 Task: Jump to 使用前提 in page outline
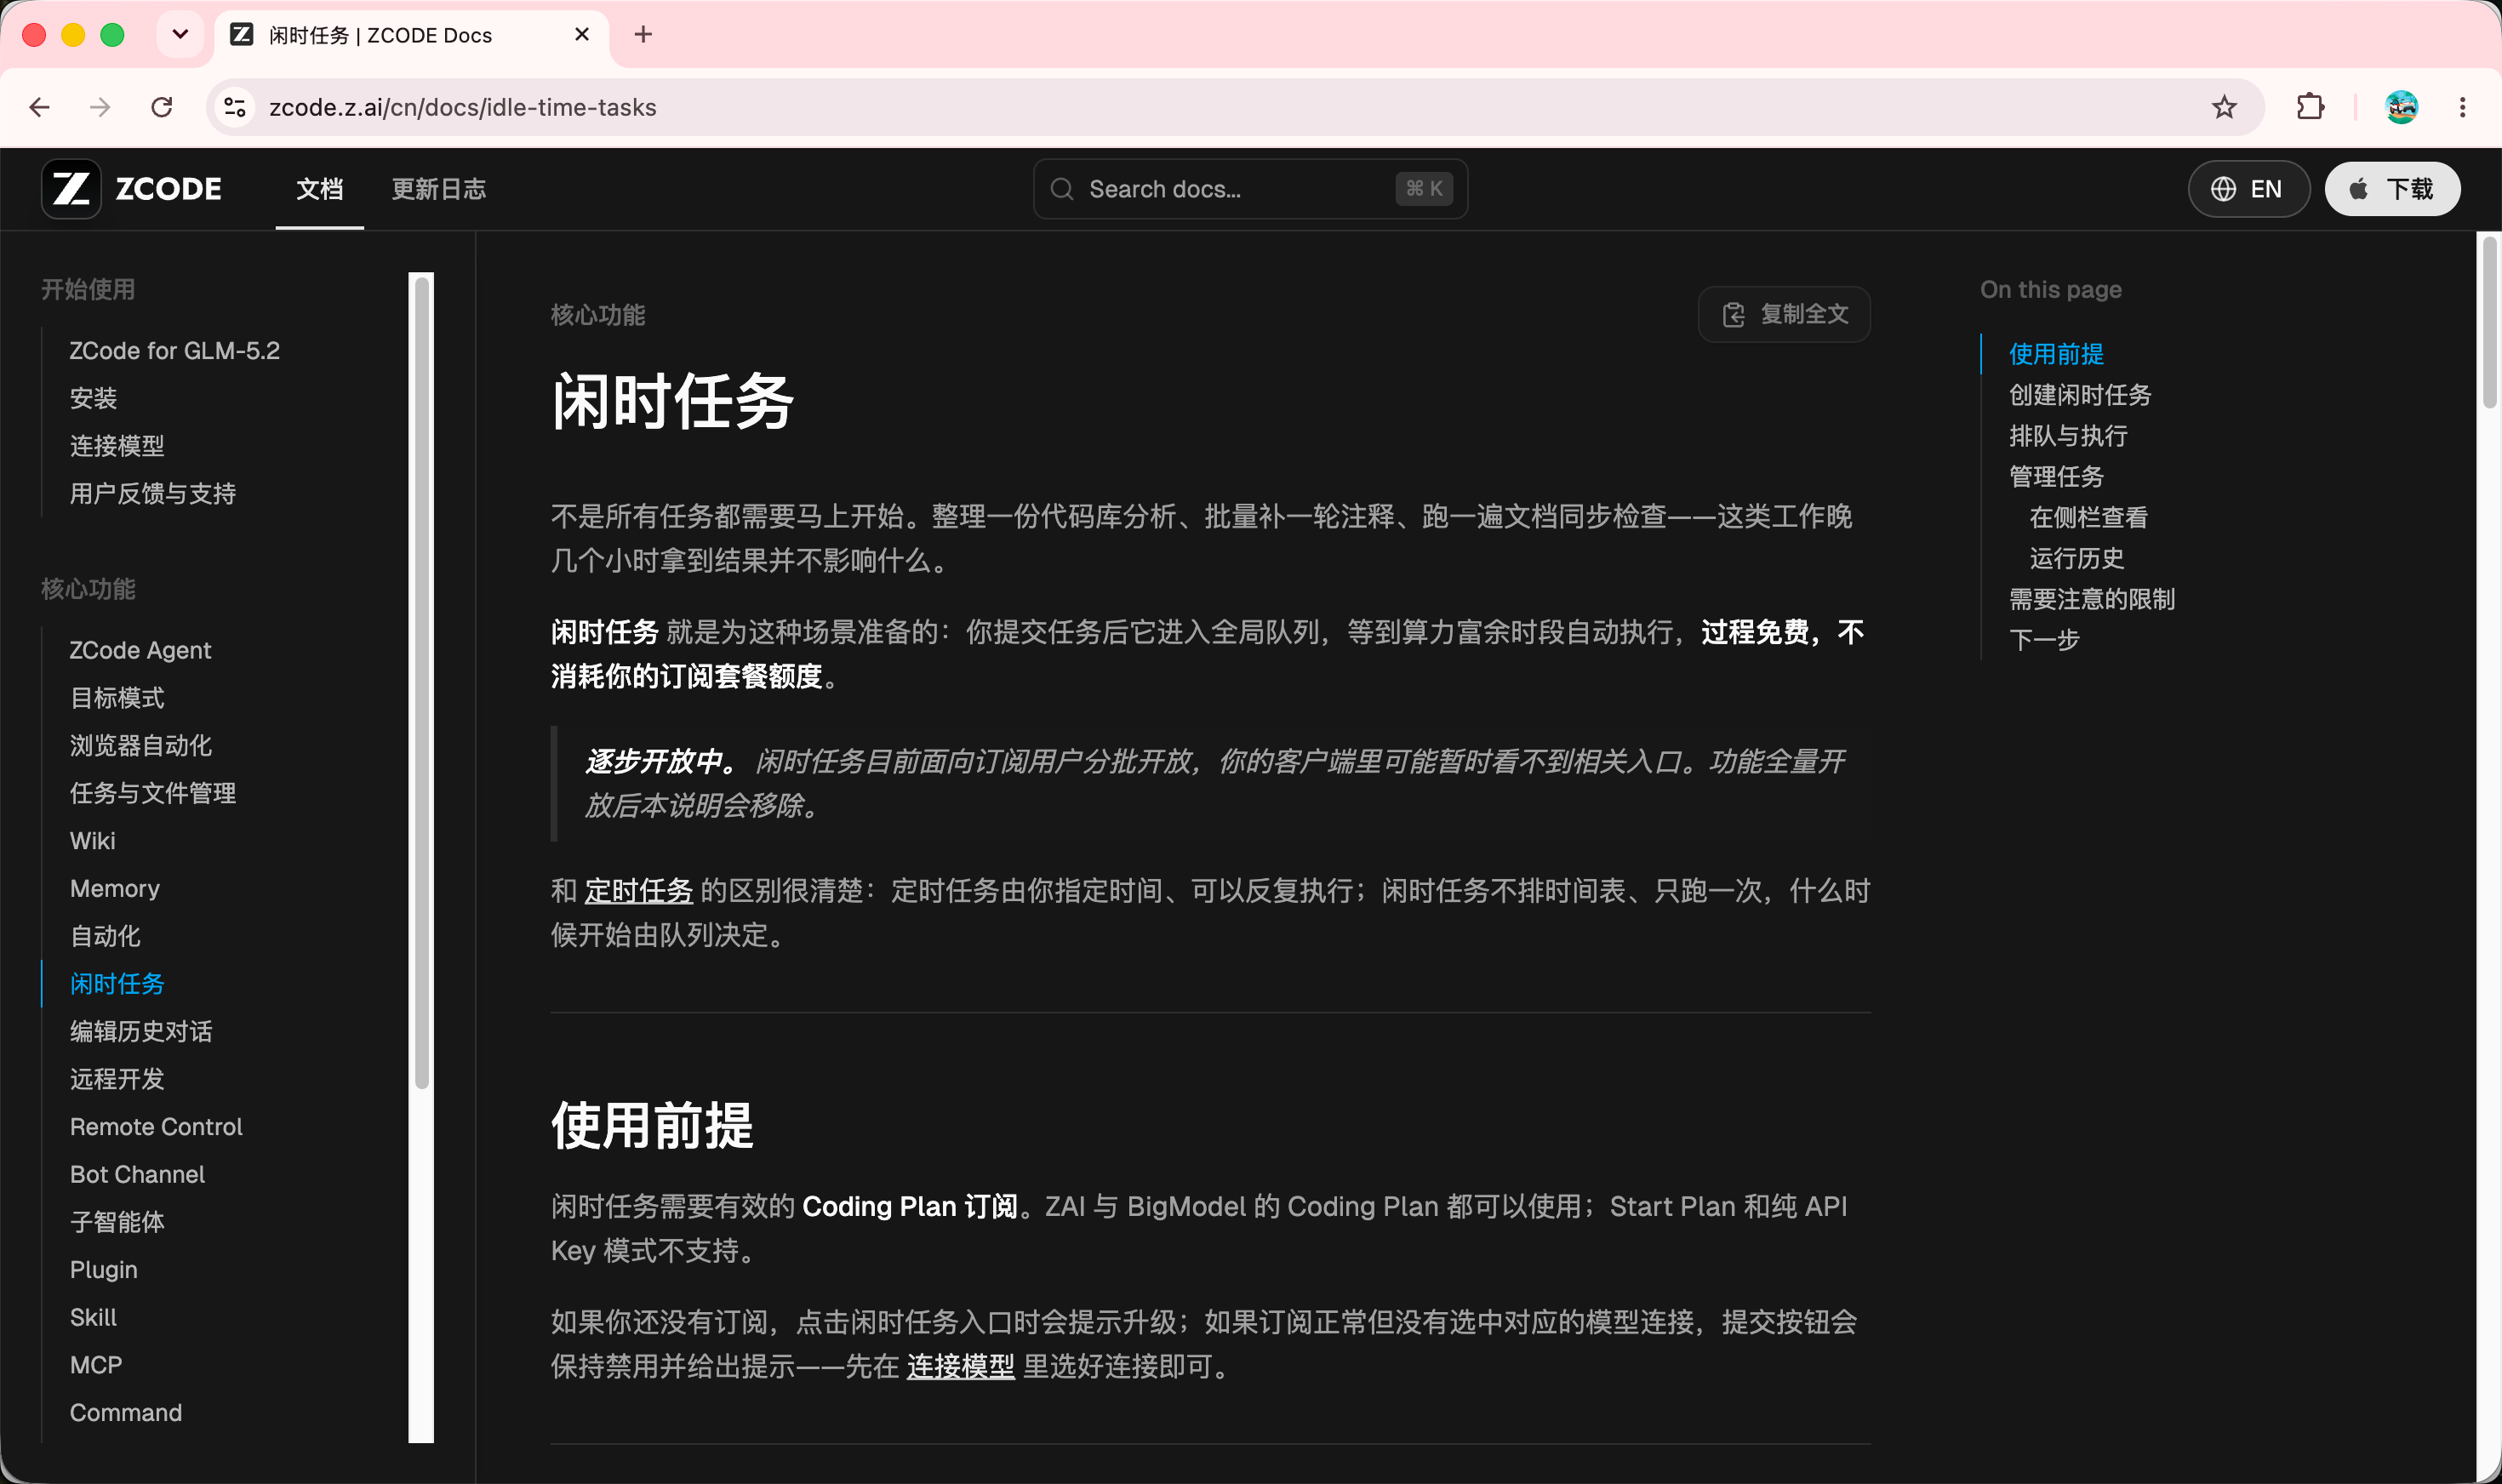click(x=2056, y=354)
